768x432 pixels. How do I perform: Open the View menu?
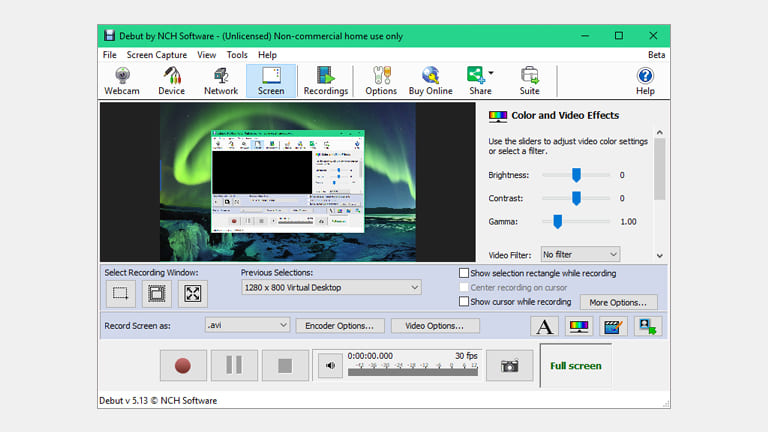click(206, 55)
